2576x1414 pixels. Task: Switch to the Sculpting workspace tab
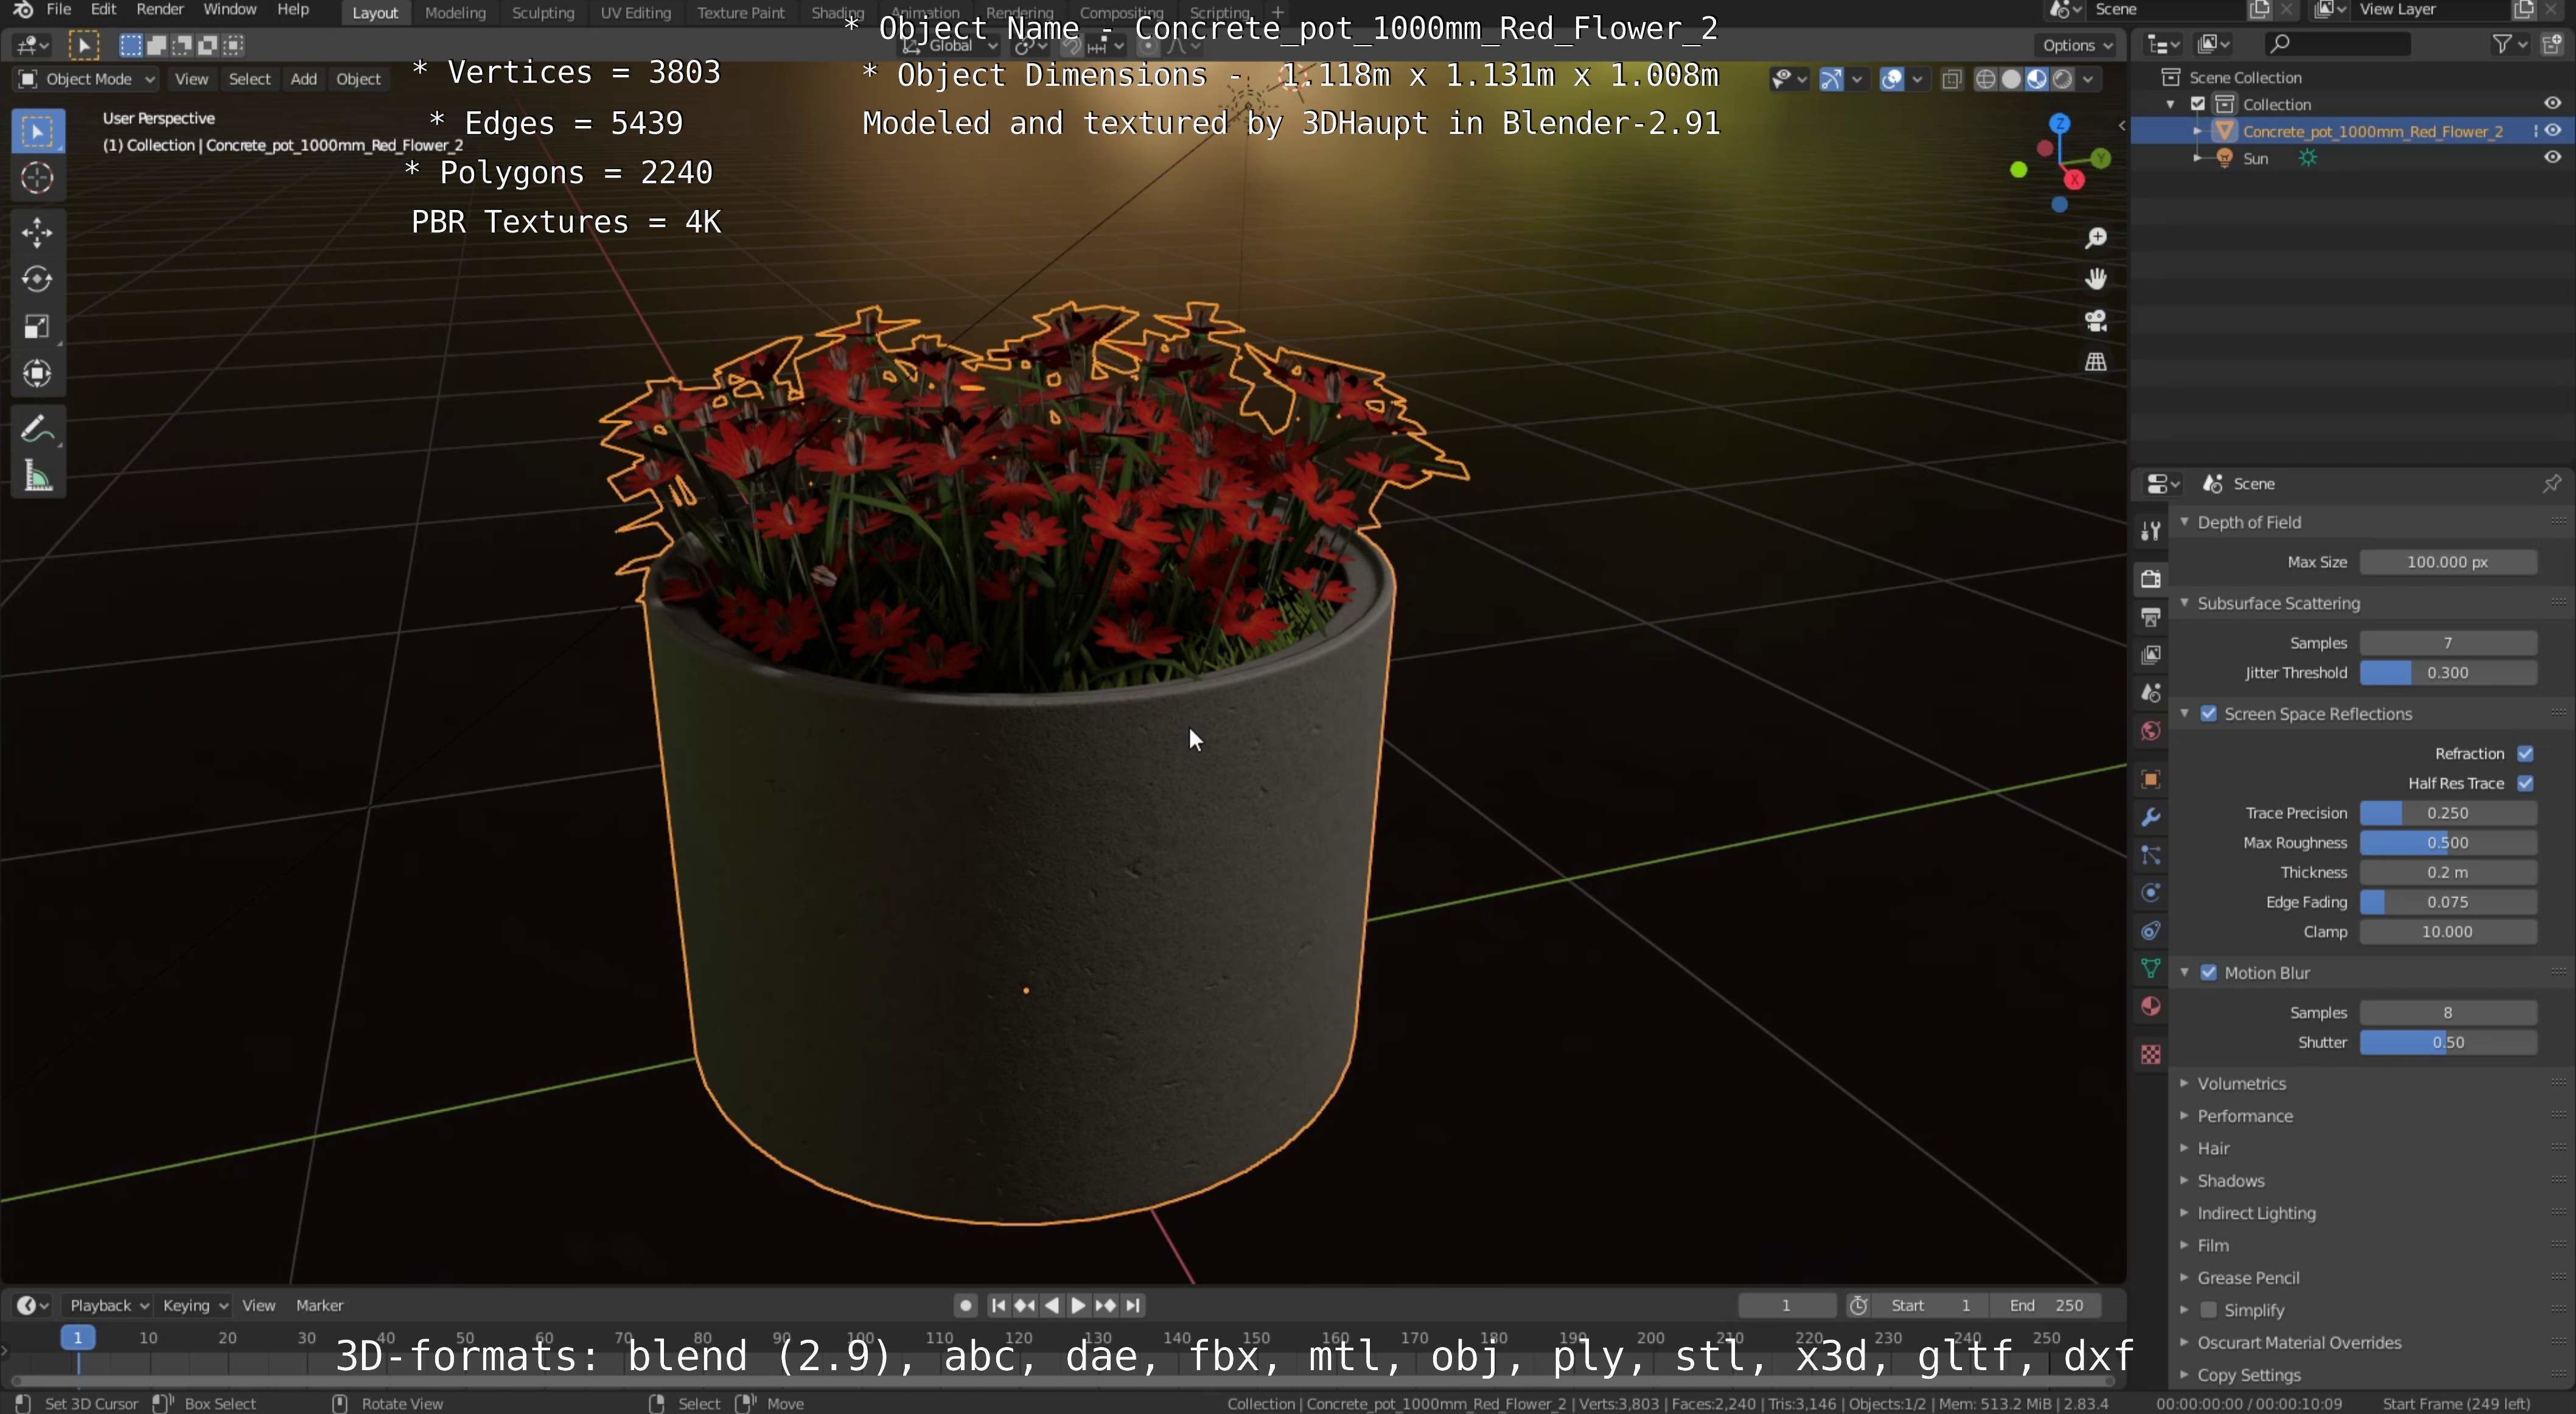click(543, 12)
